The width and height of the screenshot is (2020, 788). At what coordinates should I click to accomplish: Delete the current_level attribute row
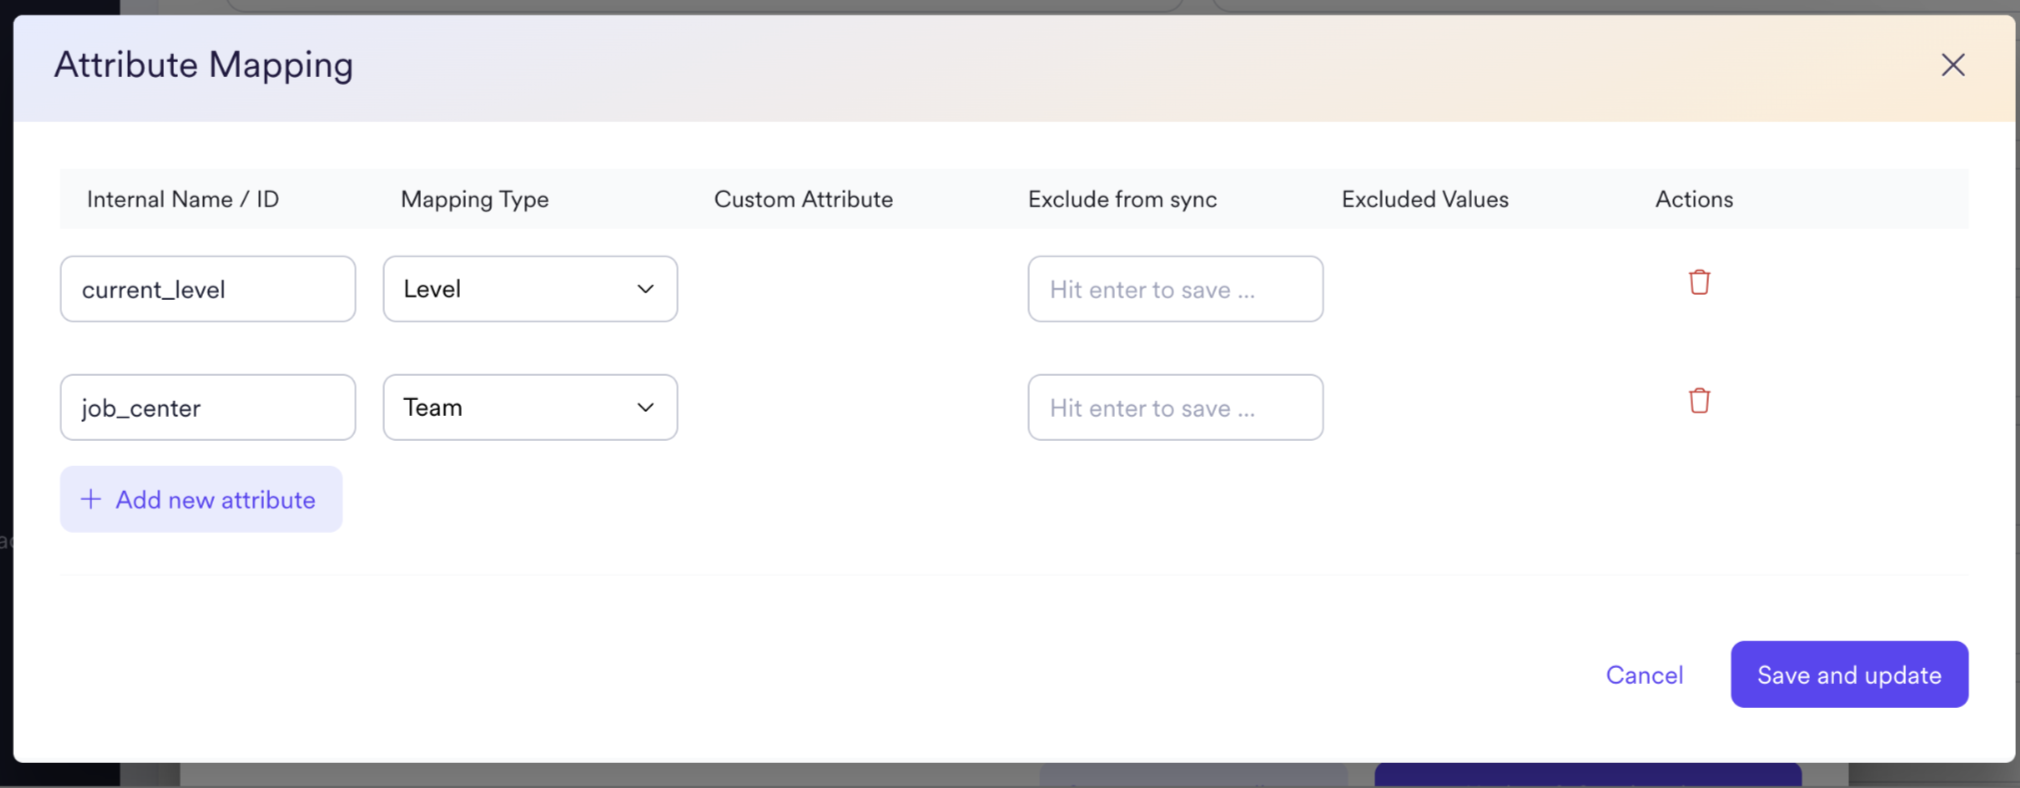[1699, 283]
